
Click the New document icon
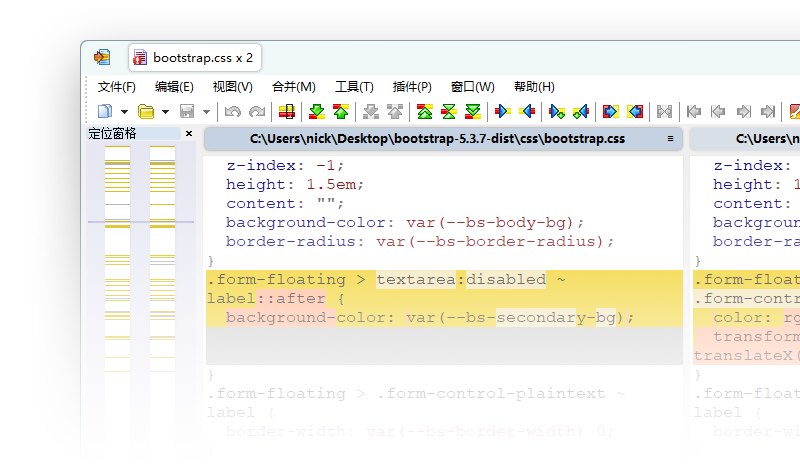pos(104,111)
